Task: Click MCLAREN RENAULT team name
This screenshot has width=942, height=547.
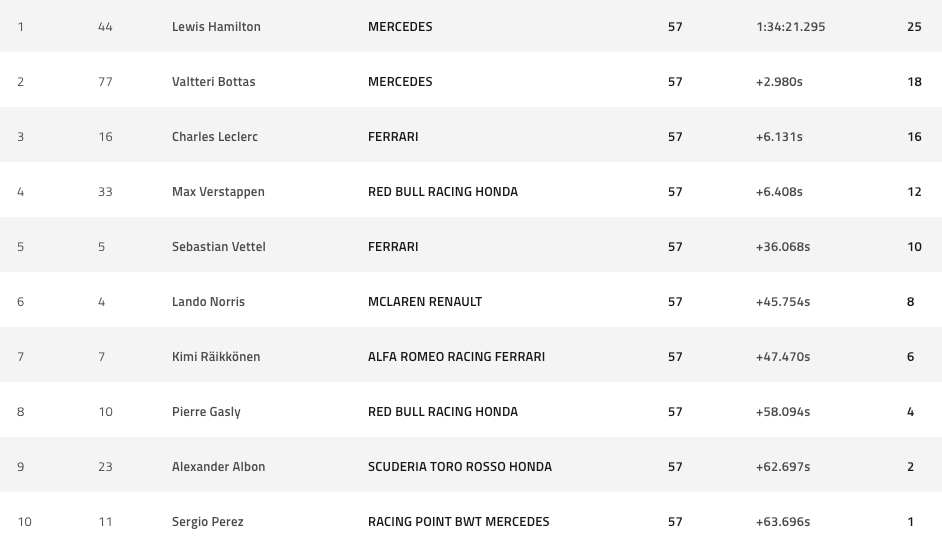Action: coord(425,301)
